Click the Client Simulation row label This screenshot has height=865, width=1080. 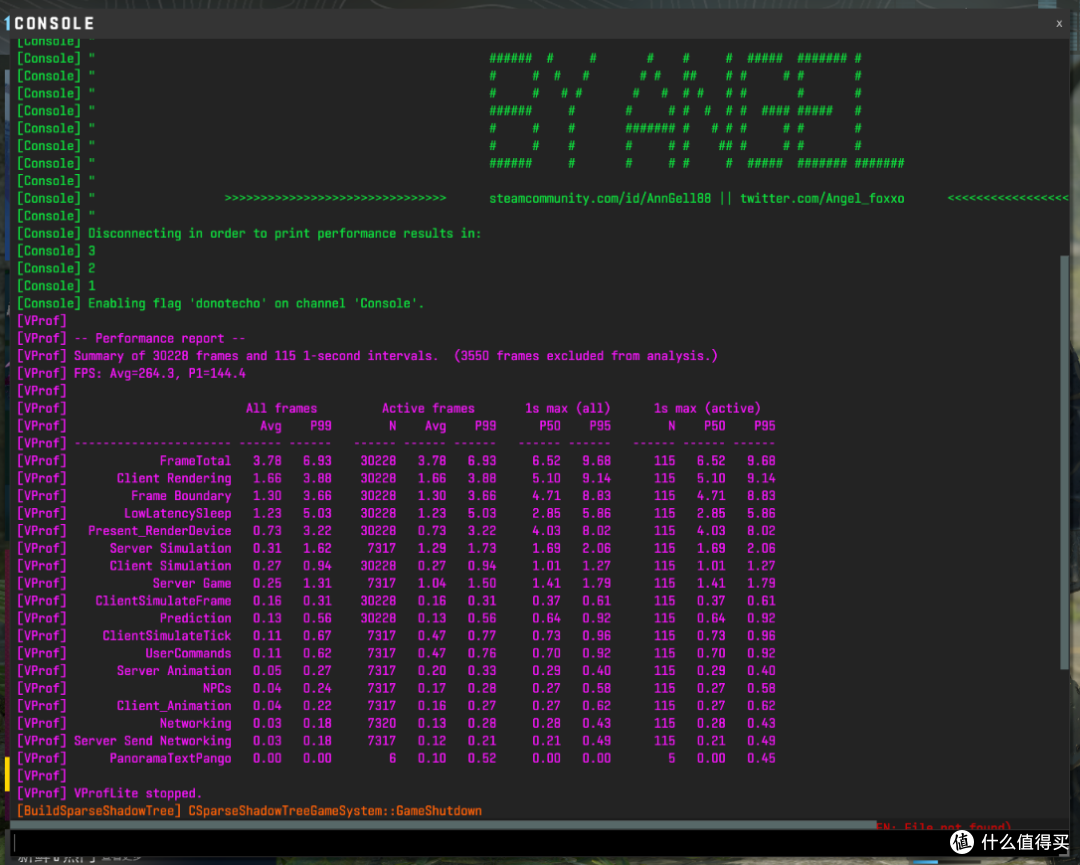click(170, 565)
